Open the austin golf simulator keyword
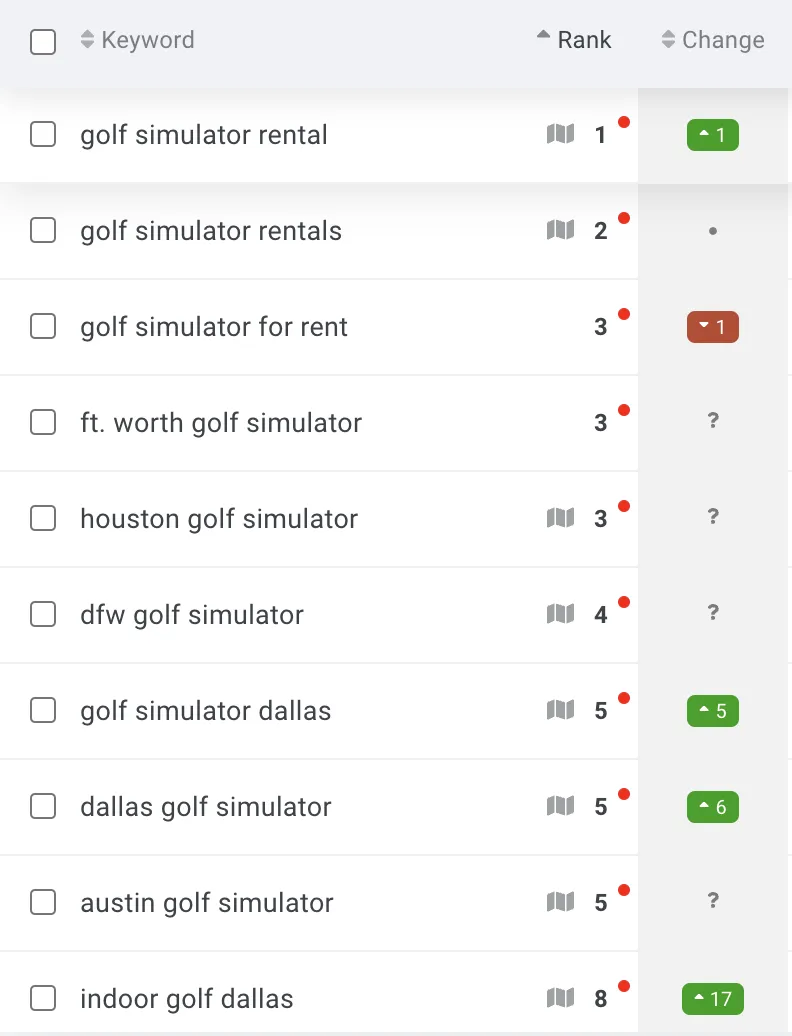Screen dimensions: 792x1036 (207, 903)
